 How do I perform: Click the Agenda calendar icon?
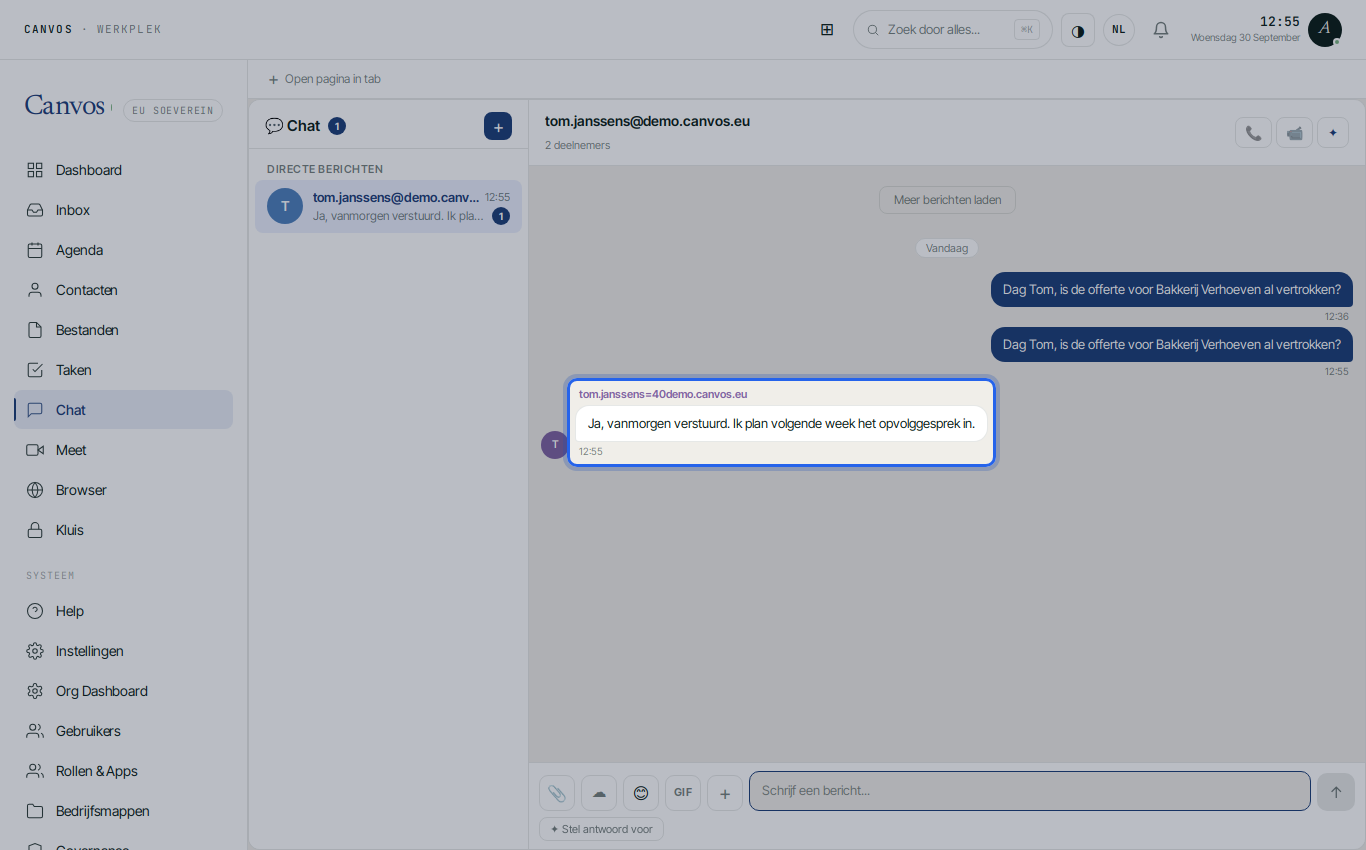coord(35,250)
